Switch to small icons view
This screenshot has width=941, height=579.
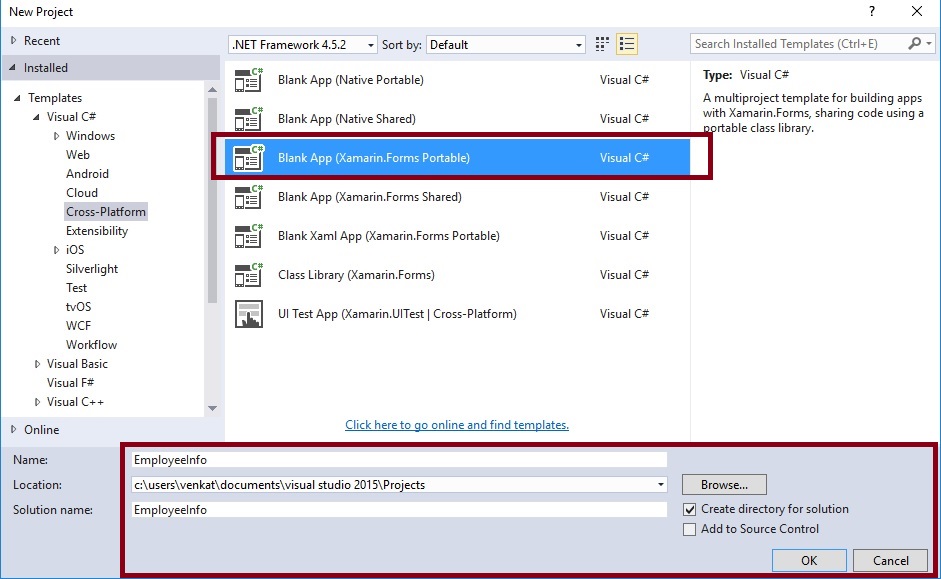(602, 44)
